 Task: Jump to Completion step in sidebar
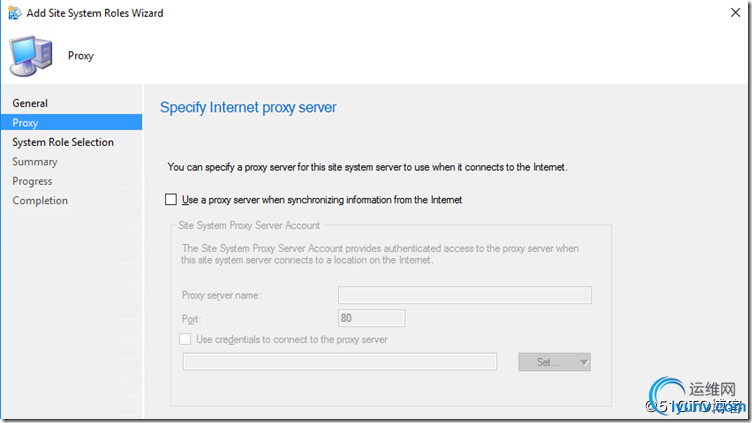tap(40, 201)
